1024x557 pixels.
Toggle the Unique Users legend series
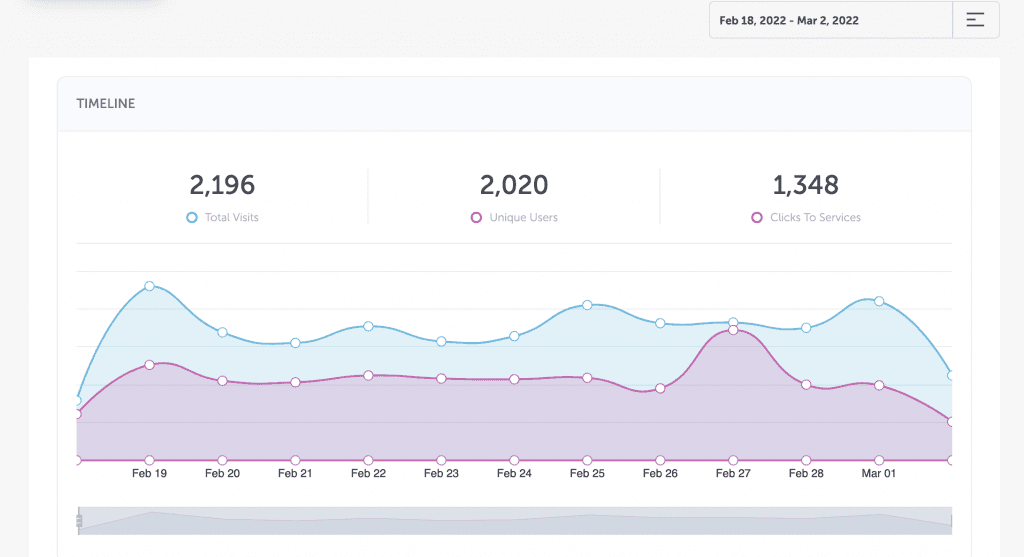514,217
